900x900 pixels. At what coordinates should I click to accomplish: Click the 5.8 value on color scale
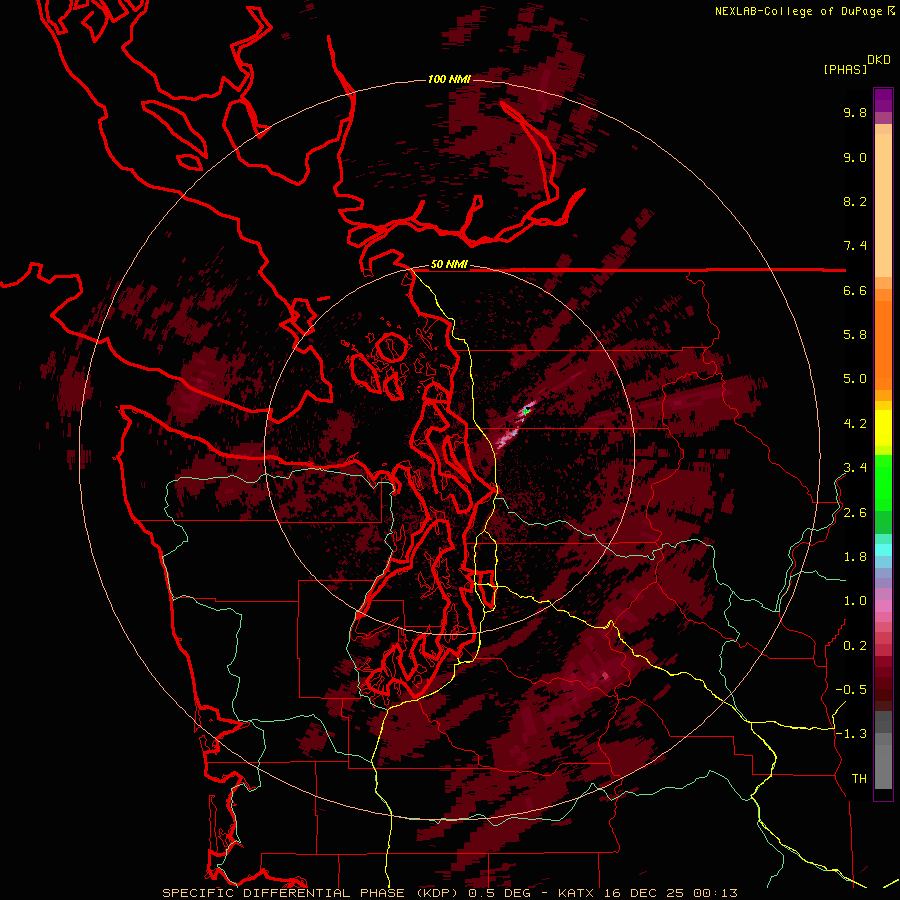(855, 335)
